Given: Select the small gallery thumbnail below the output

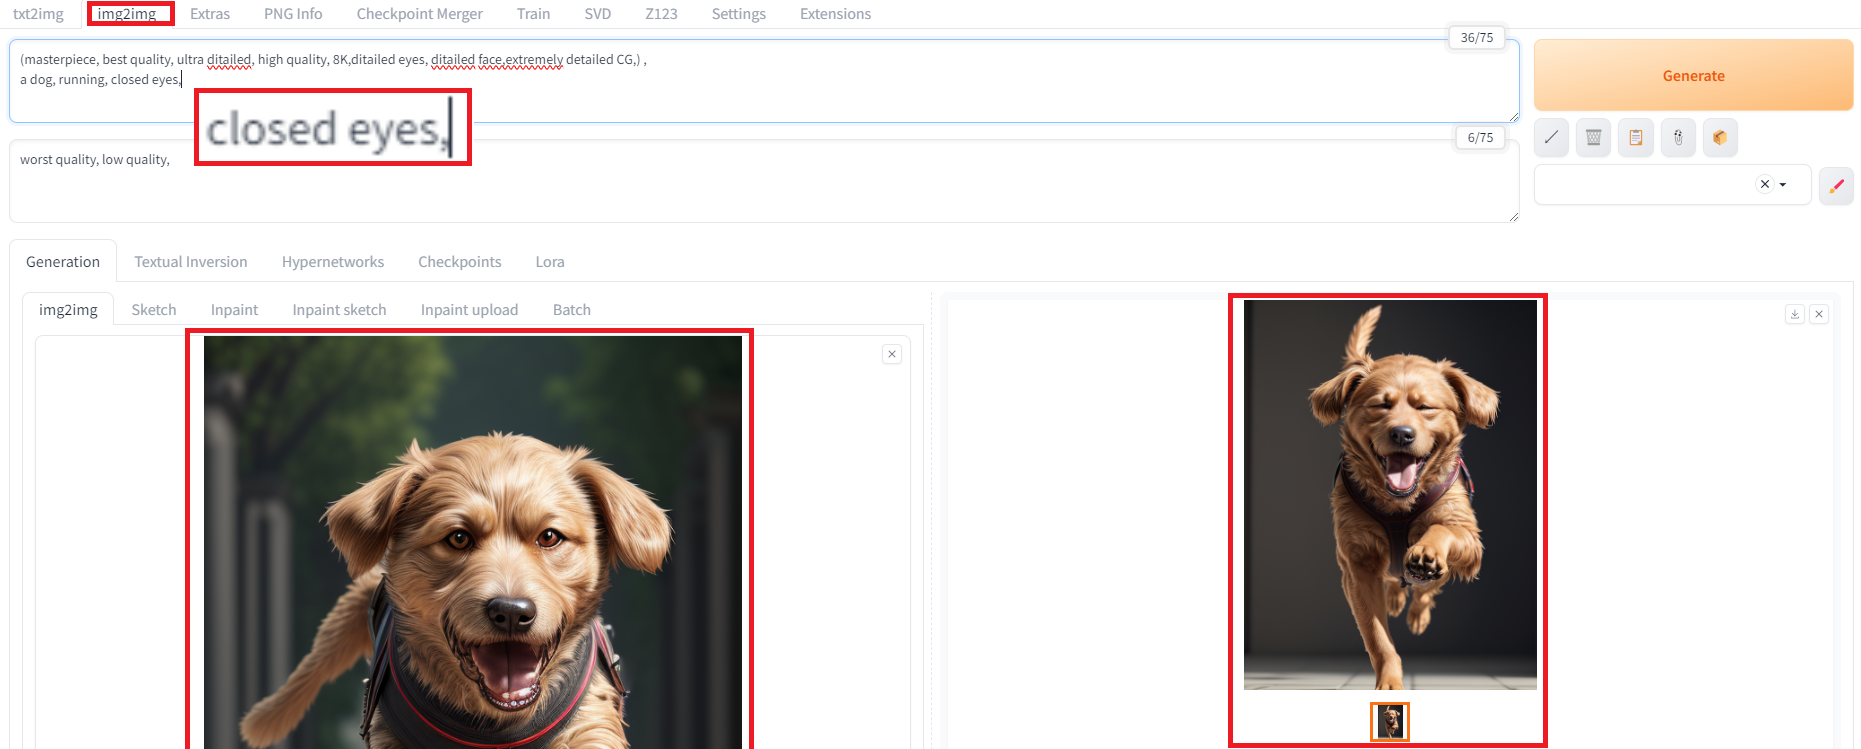Looking at the screenshot, I should 1389,721.
